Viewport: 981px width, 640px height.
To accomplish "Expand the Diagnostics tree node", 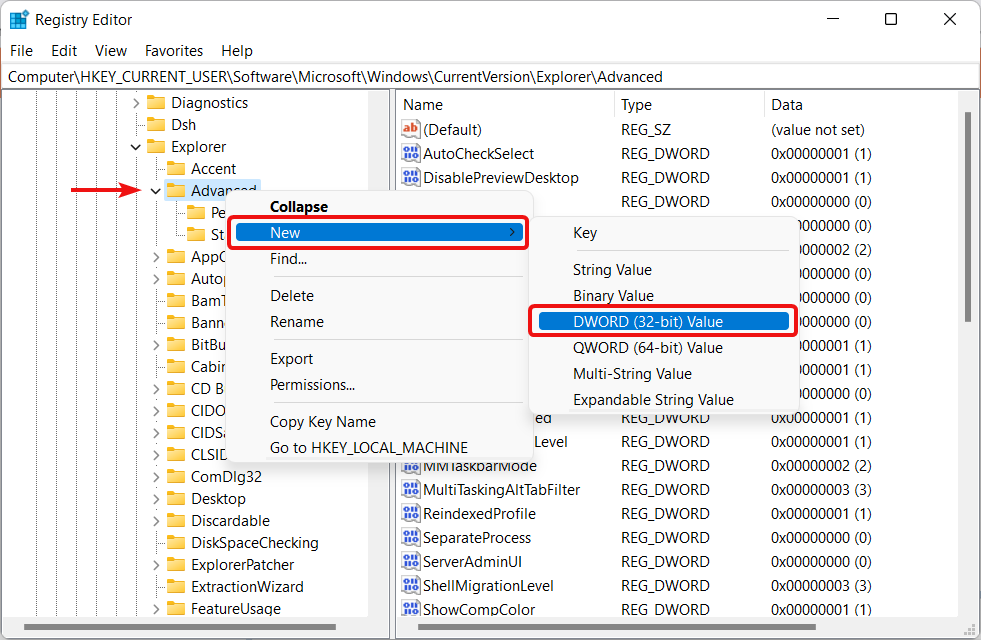I will pyautogui.click(x=136, y=103).
